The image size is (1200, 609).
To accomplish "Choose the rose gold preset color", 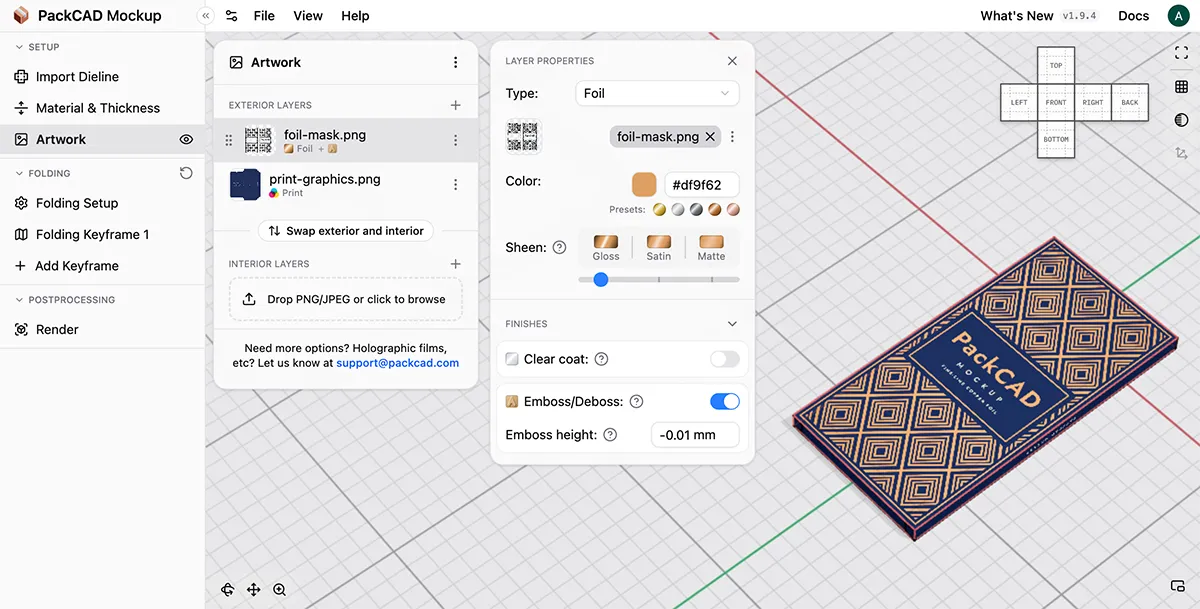I will click(732, 210).
